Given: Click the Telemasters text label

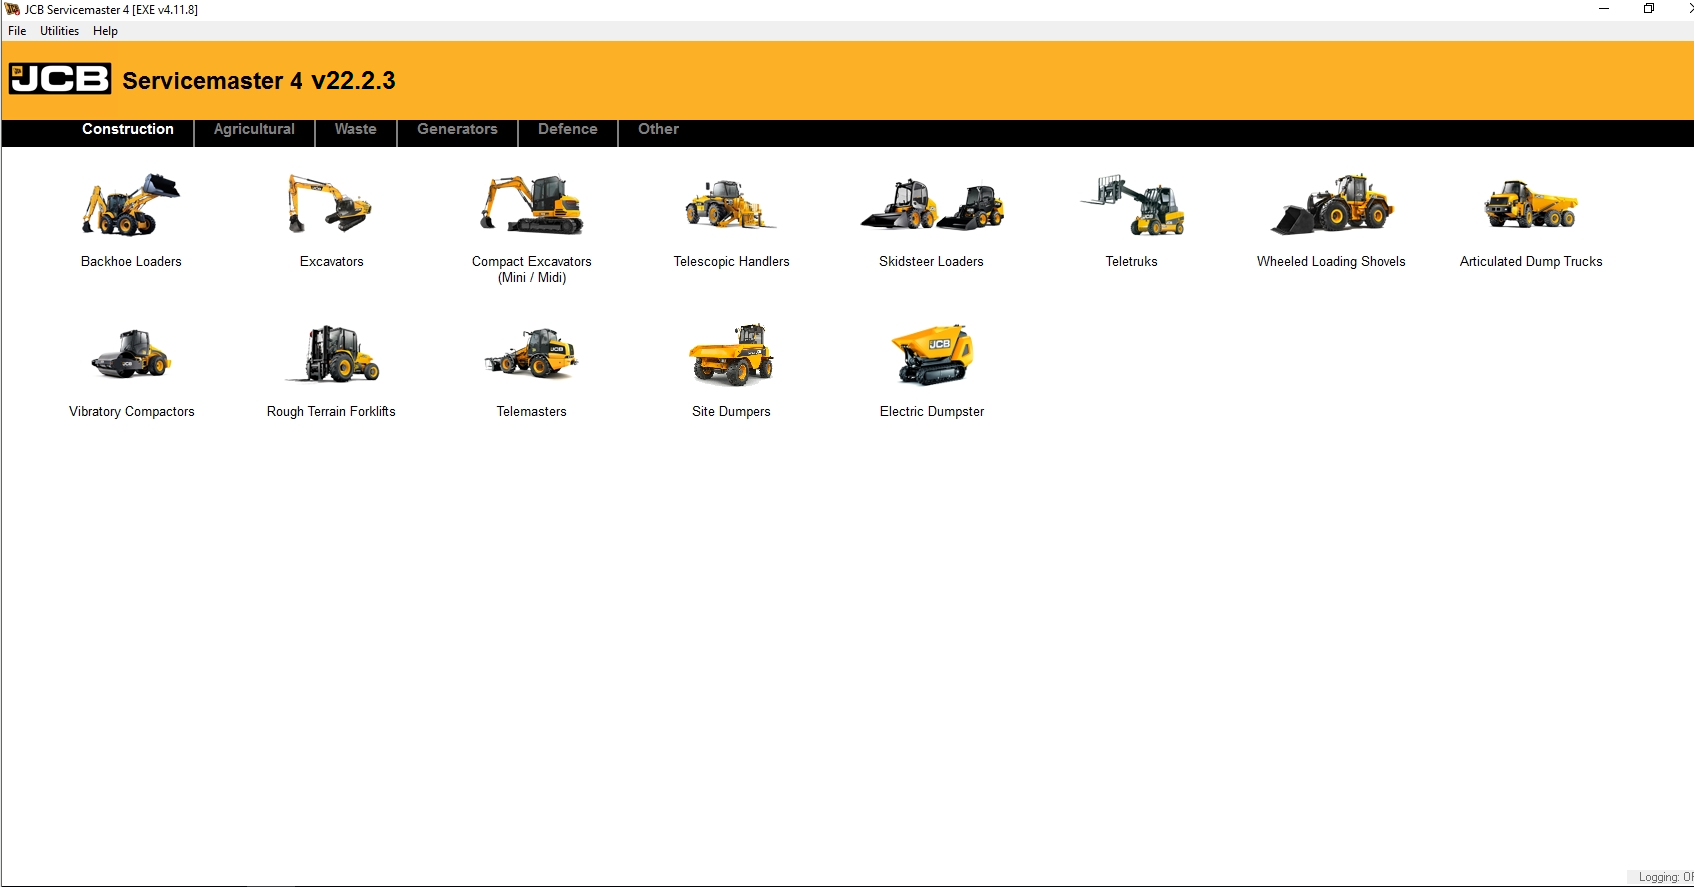Looking at the screenshot, I should 532,412.
